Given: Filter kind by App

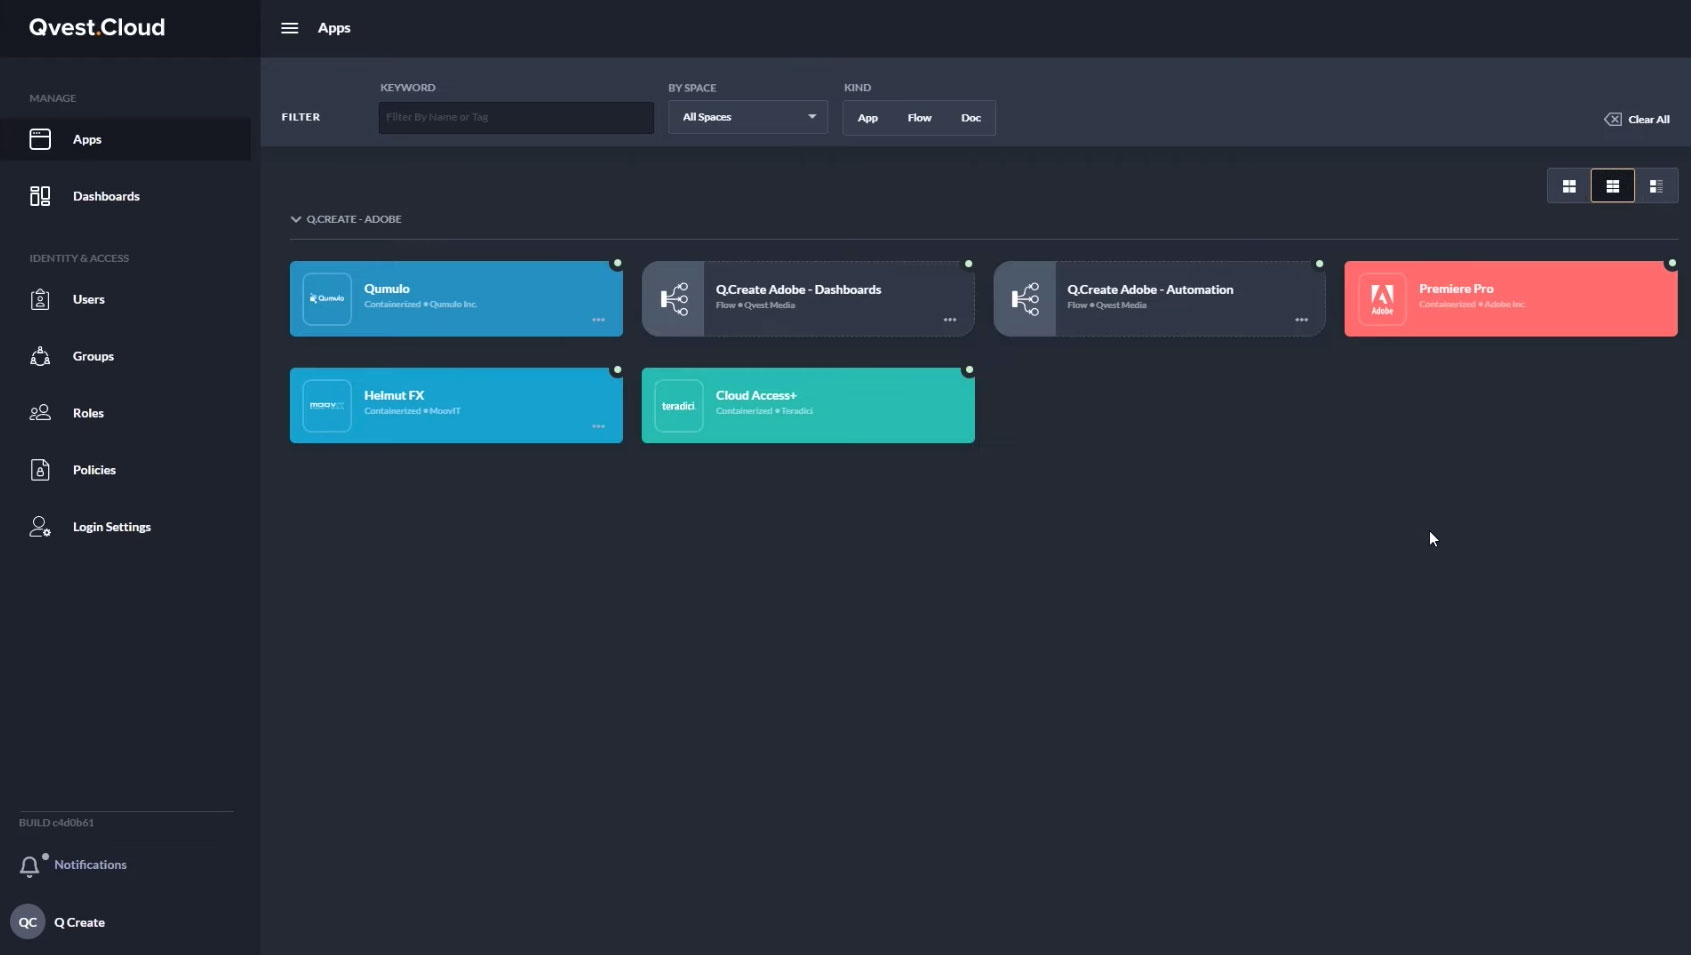Looking at the screenshot, I should [867, 118].
